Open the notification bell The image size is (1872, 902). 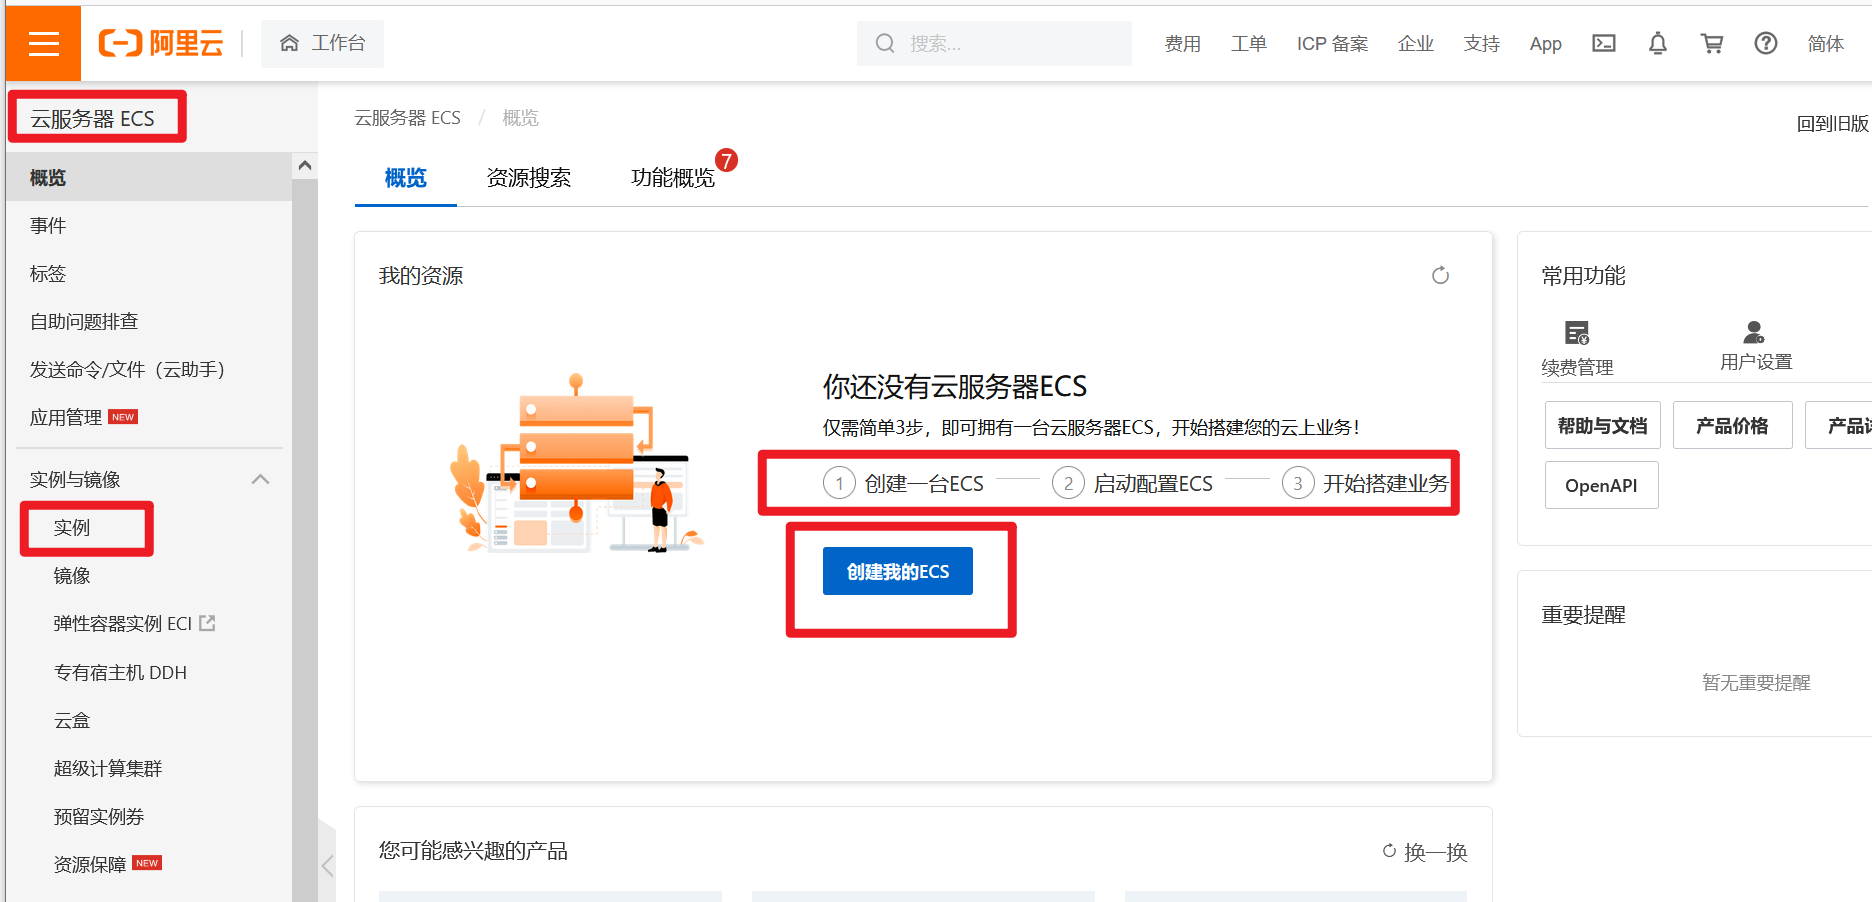(x=1657, y=43)
